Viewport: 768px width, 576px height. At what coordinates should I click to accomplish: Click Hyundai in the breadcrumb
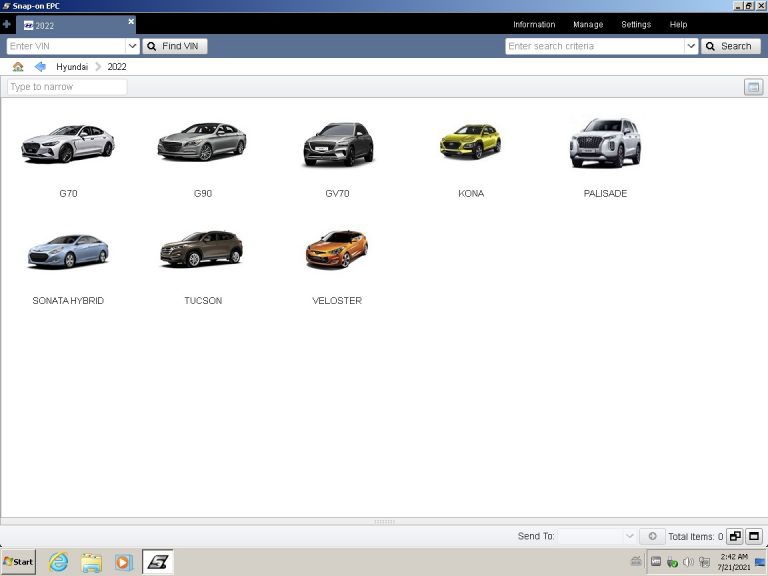tap(72, 67)
